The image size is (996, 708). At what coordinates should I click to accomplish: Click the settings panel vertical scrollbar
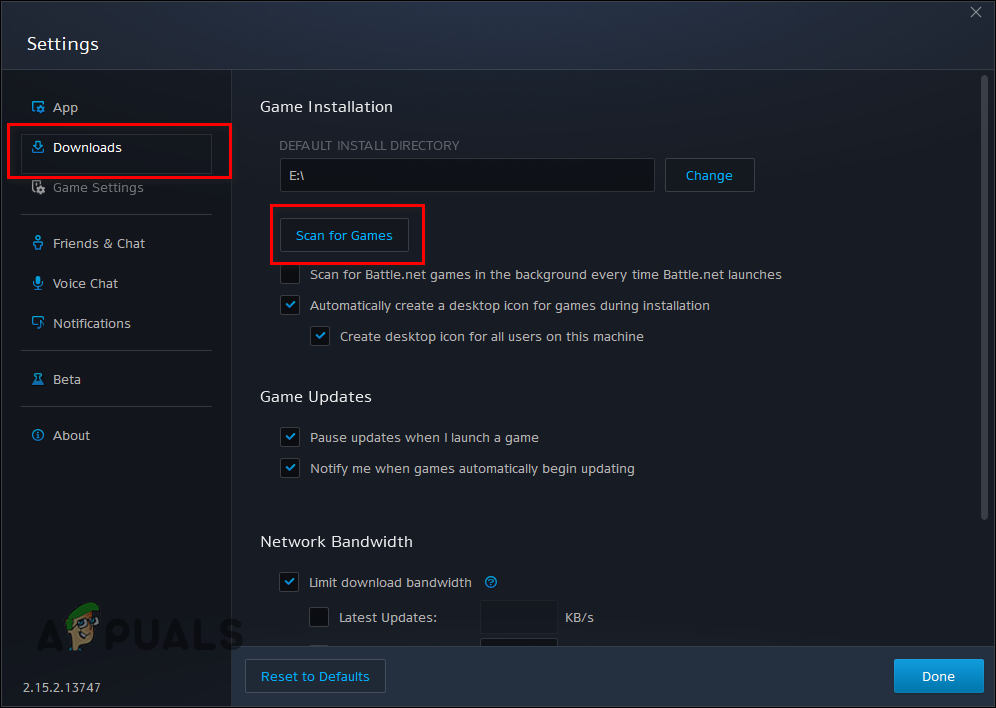[985, 298]
